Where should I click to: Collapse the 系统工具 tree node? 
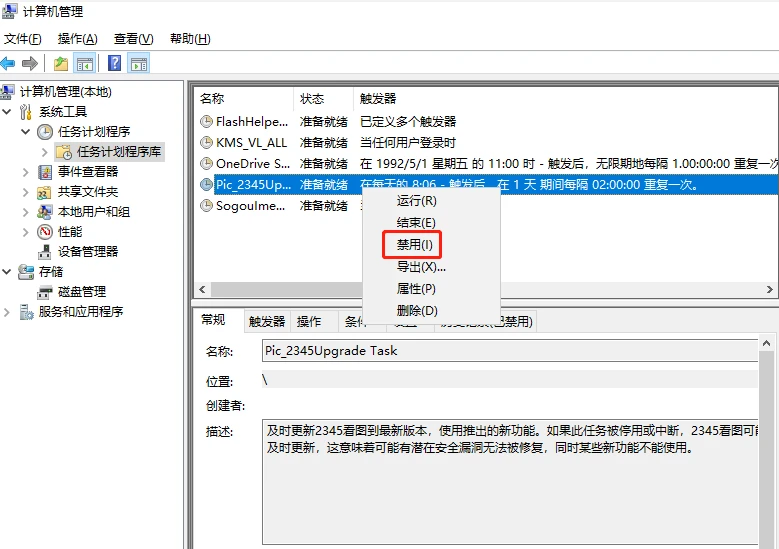click(8, 111)
